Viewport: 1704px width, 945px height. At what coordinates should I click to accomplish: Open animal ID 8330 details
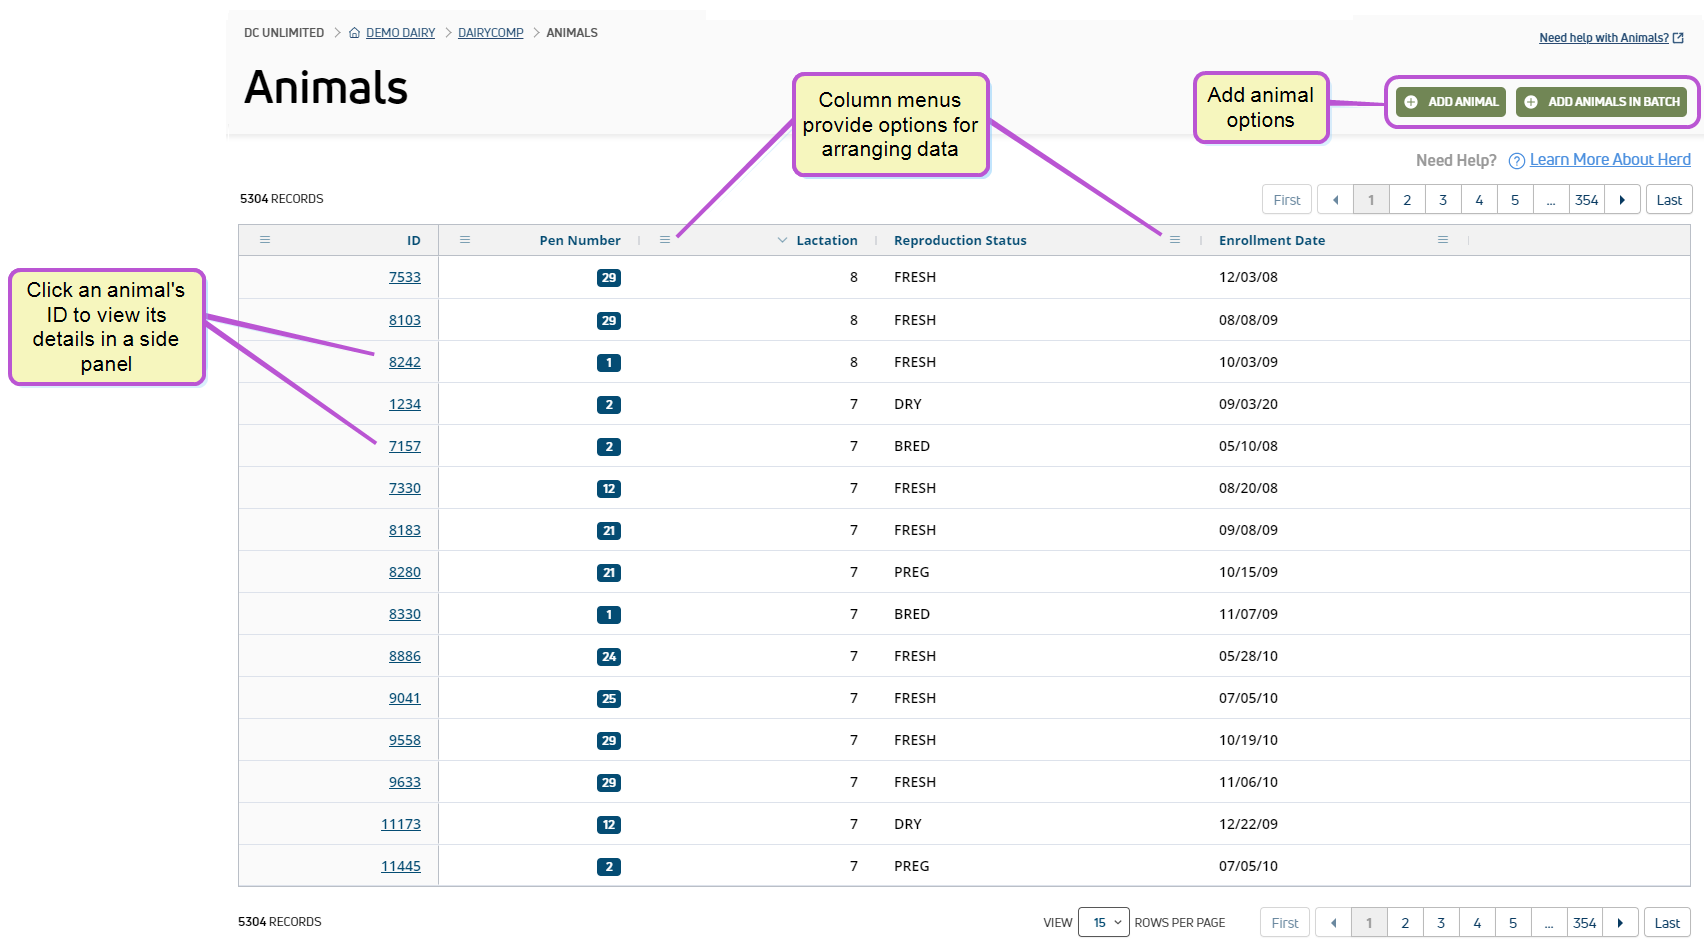(405, 615)
